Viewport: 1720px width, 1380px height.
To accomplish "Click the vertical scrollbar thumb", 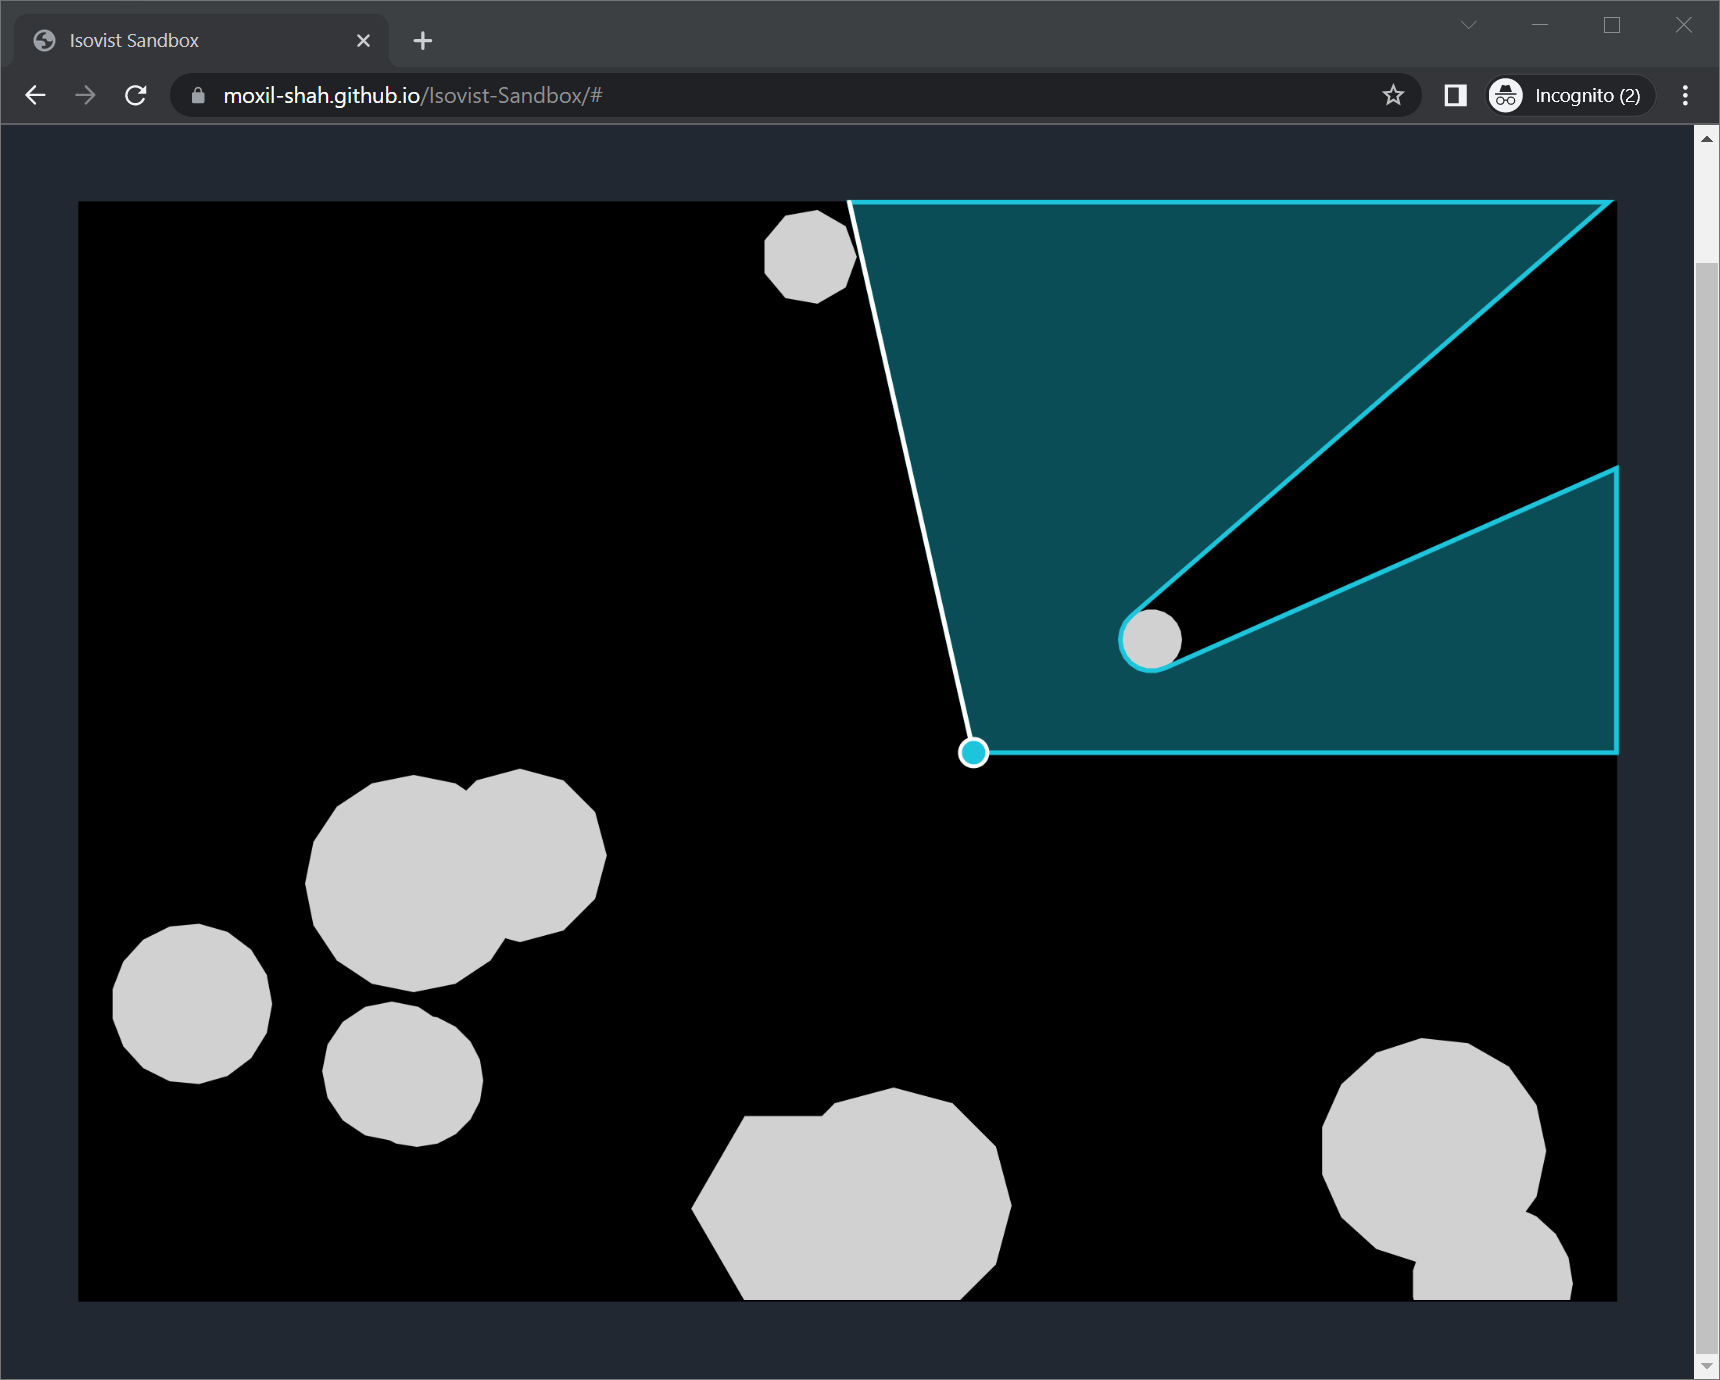I will coord(1707,808).
